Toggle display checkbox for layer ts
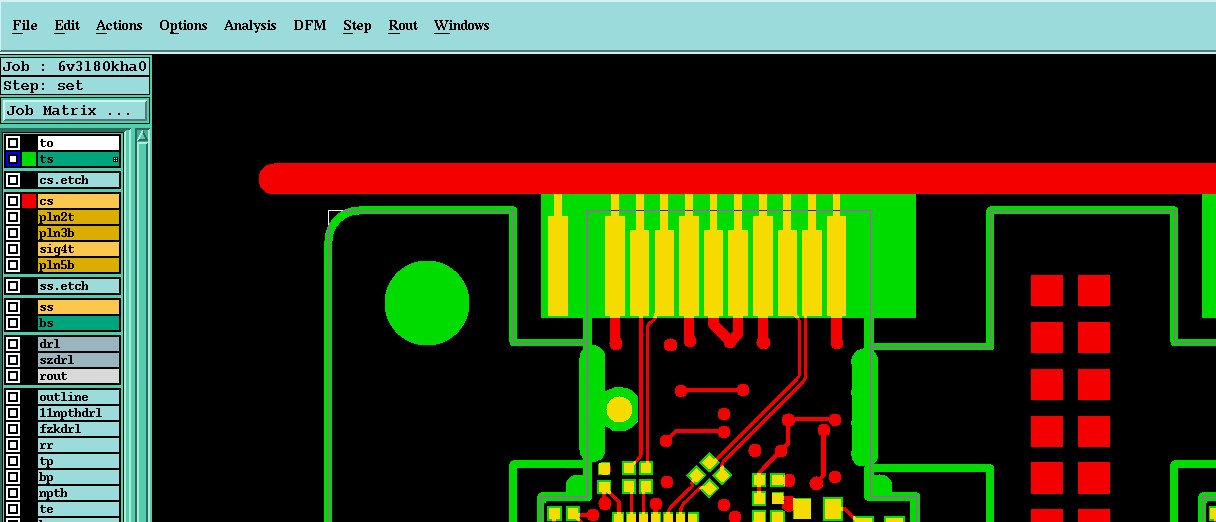This screenshot has width=1216, height=522. 13,159
